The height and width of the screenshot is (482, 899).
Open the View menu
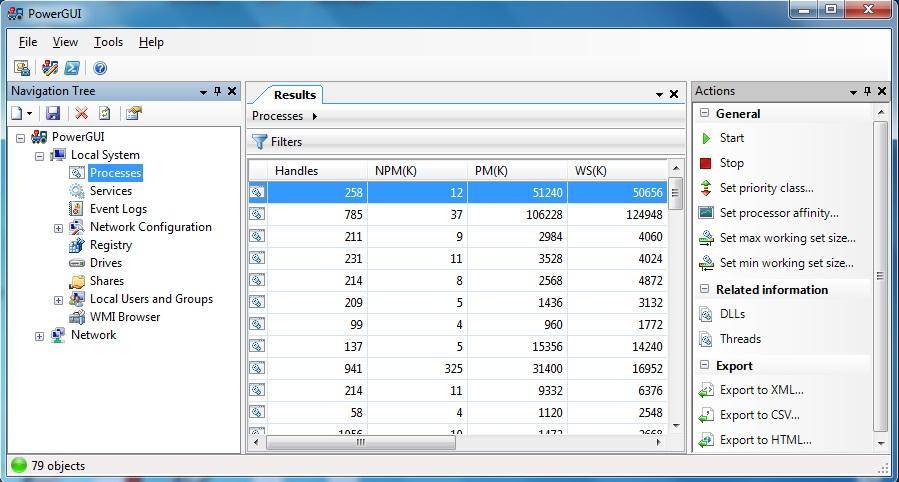pyautogui.click(x=65, y=42)
